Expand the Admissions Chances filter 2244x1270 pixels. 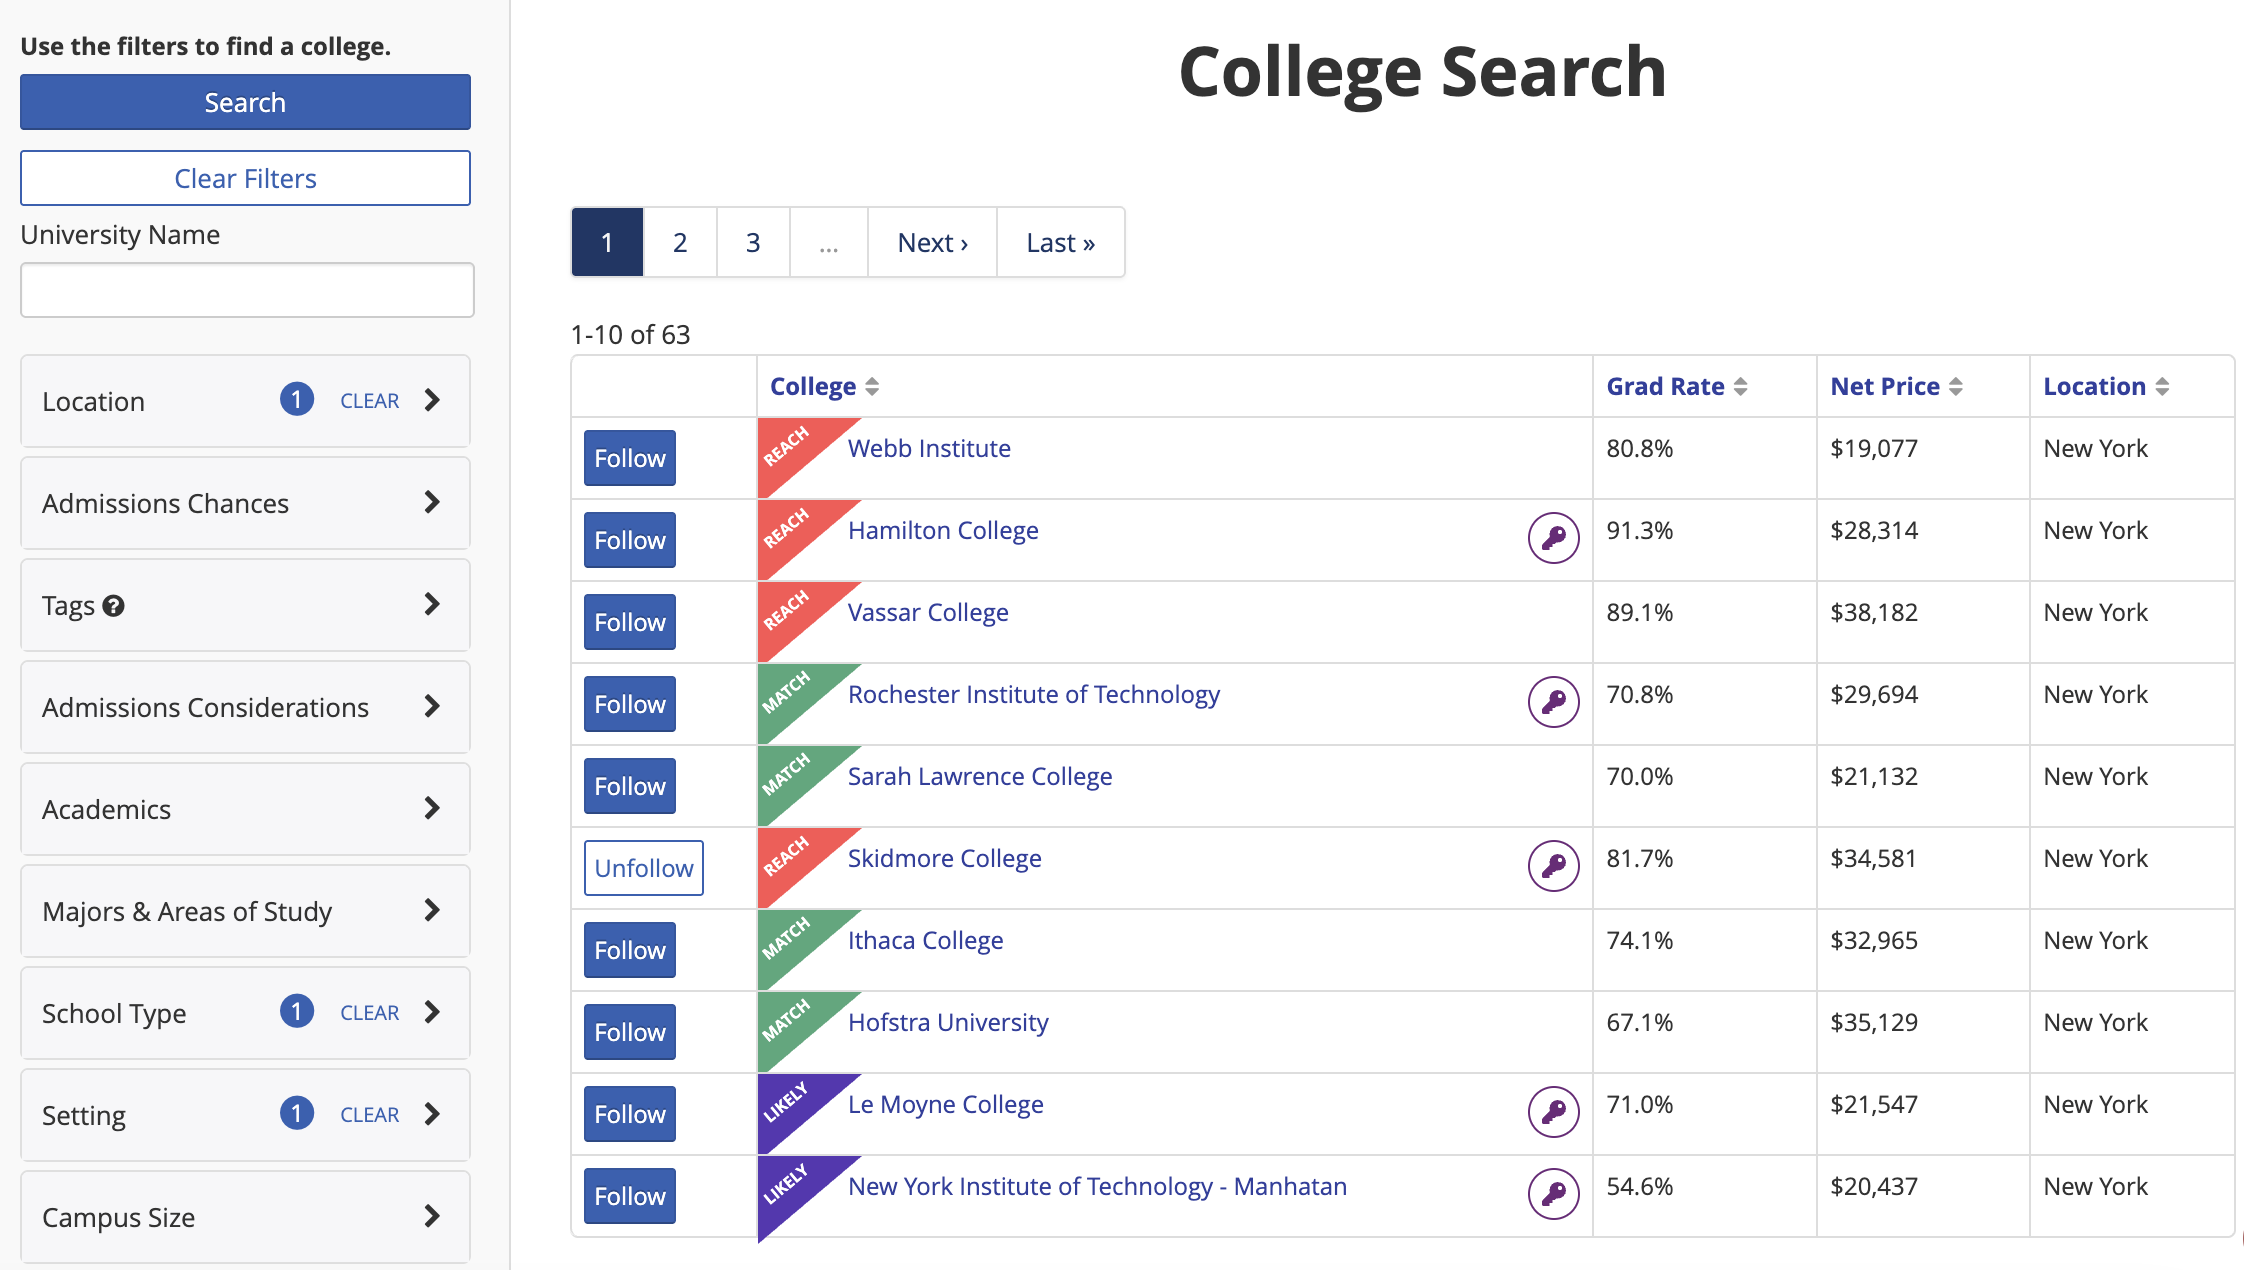245,503
